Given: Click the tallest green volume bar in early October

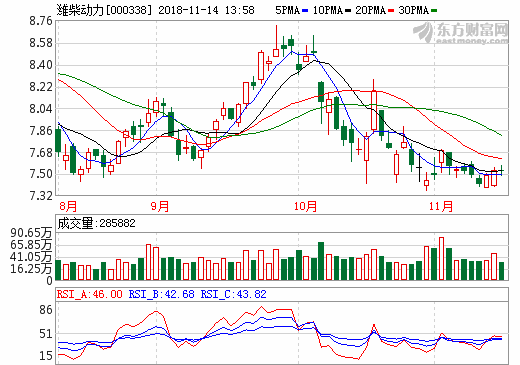Looking at the screenshot, I should 321,261.
